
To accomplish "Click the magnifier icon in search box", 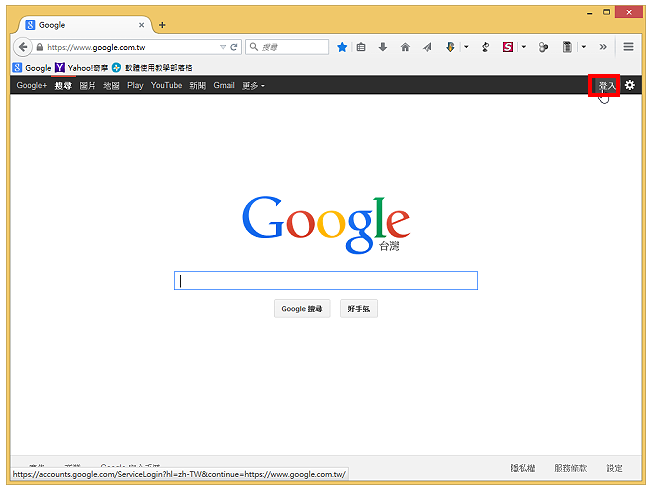I will tap(254, 47).
